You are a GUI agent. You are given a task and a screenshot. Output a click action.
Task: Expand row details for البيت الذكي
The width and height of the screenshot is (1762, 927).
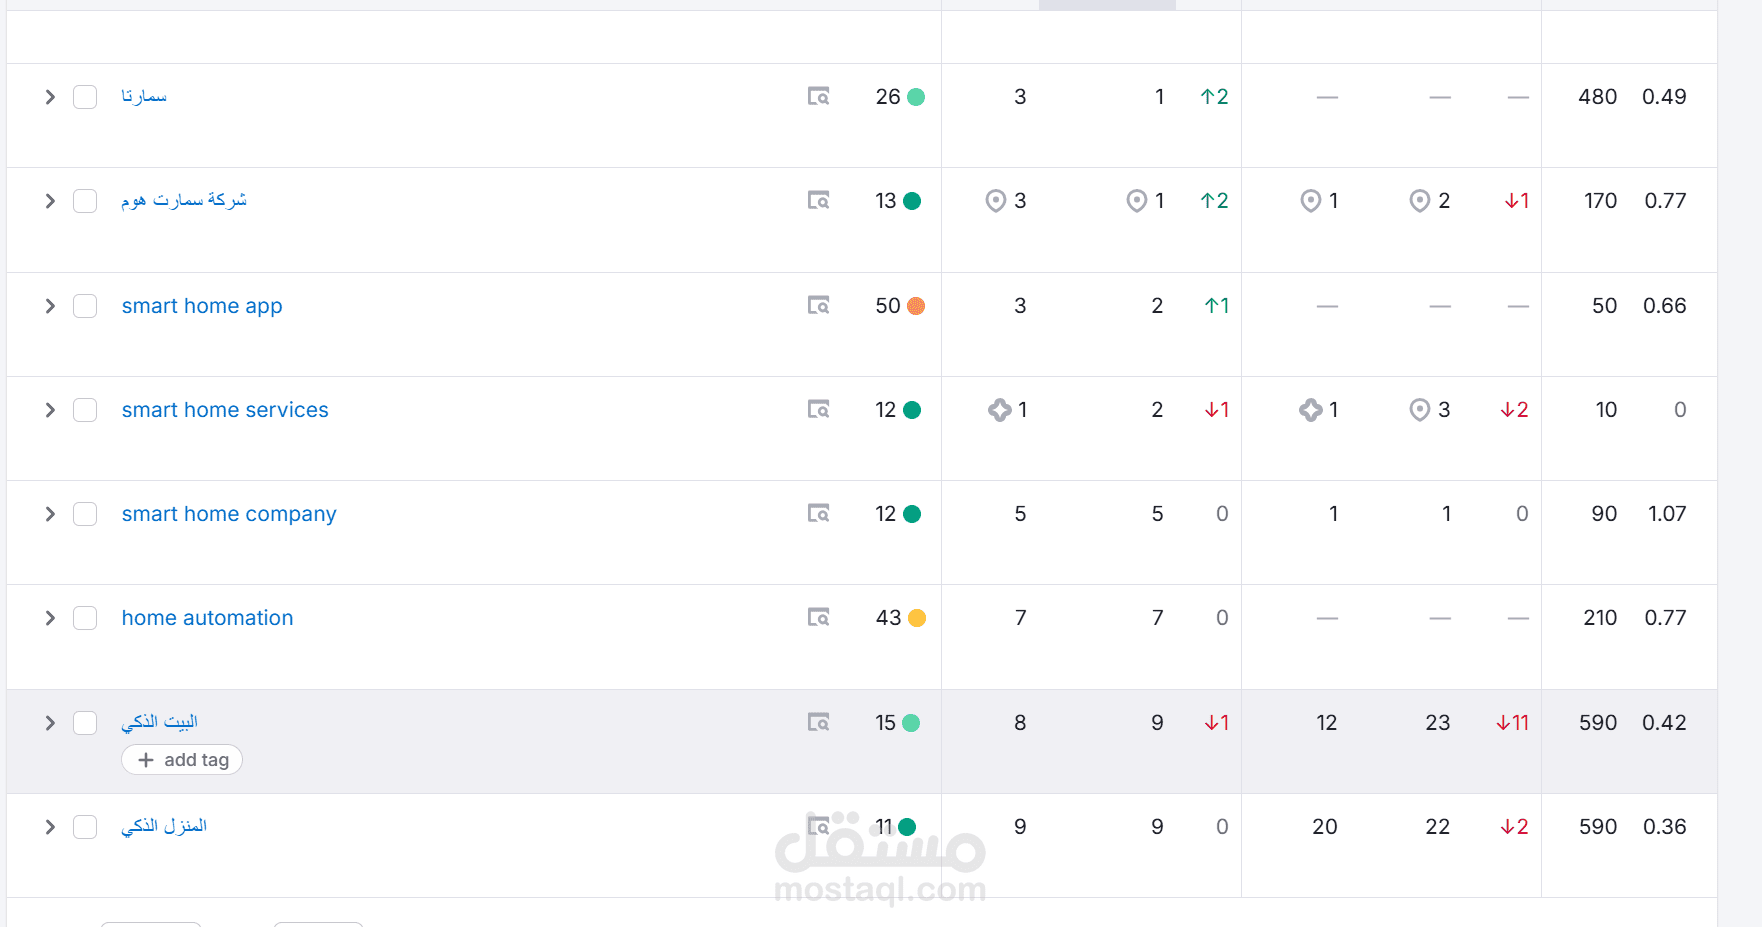[x=50, y=722]
